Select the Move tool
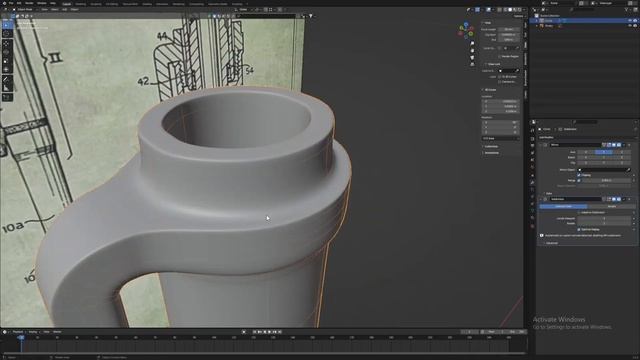 [x=7, y=43]
